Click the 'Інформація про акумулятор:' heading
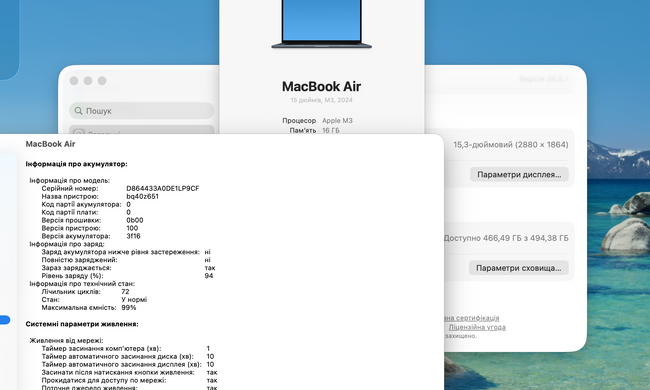The image size is (650, 390). 76,164
